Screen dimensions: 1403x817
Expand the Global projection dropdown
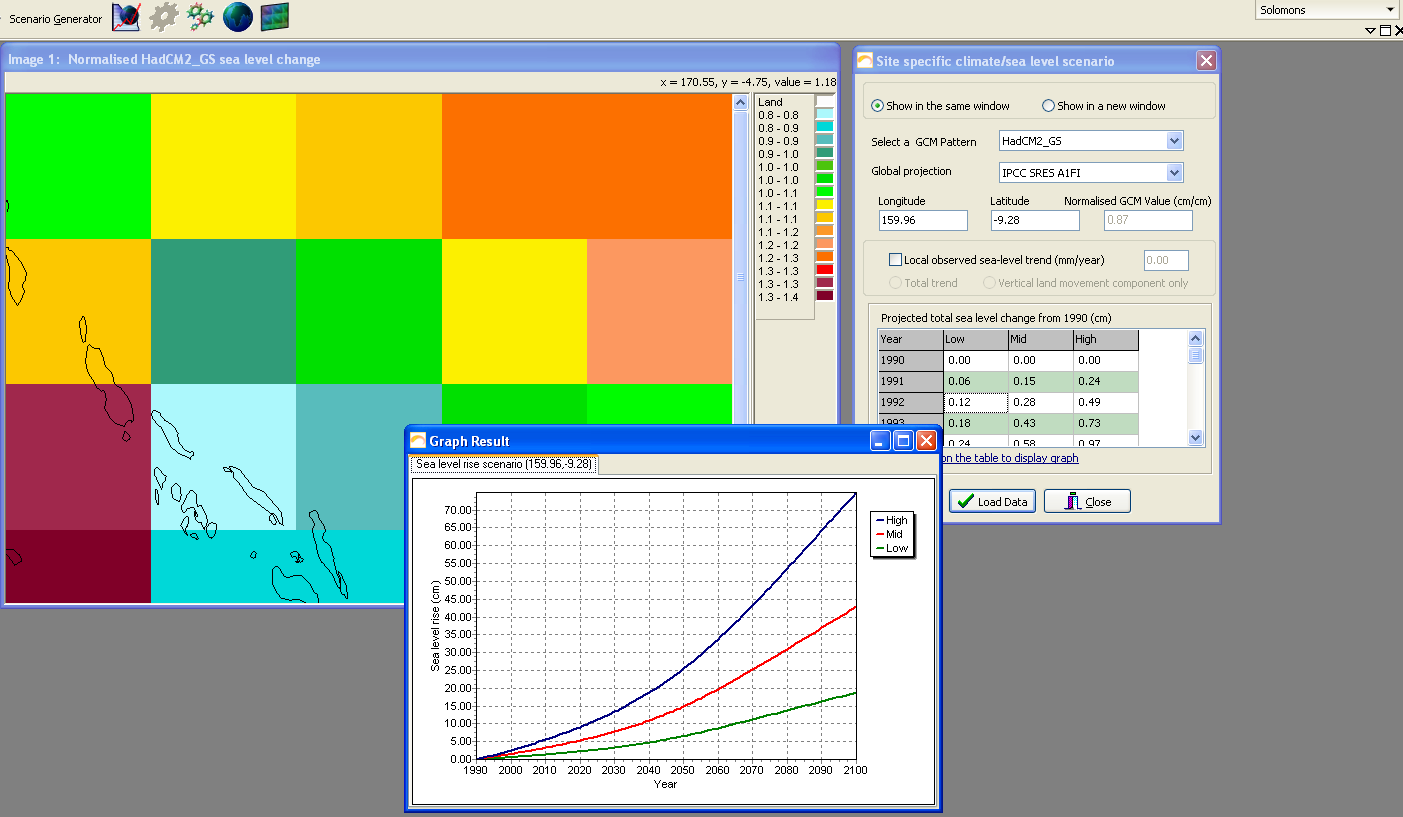point(1174,173)
